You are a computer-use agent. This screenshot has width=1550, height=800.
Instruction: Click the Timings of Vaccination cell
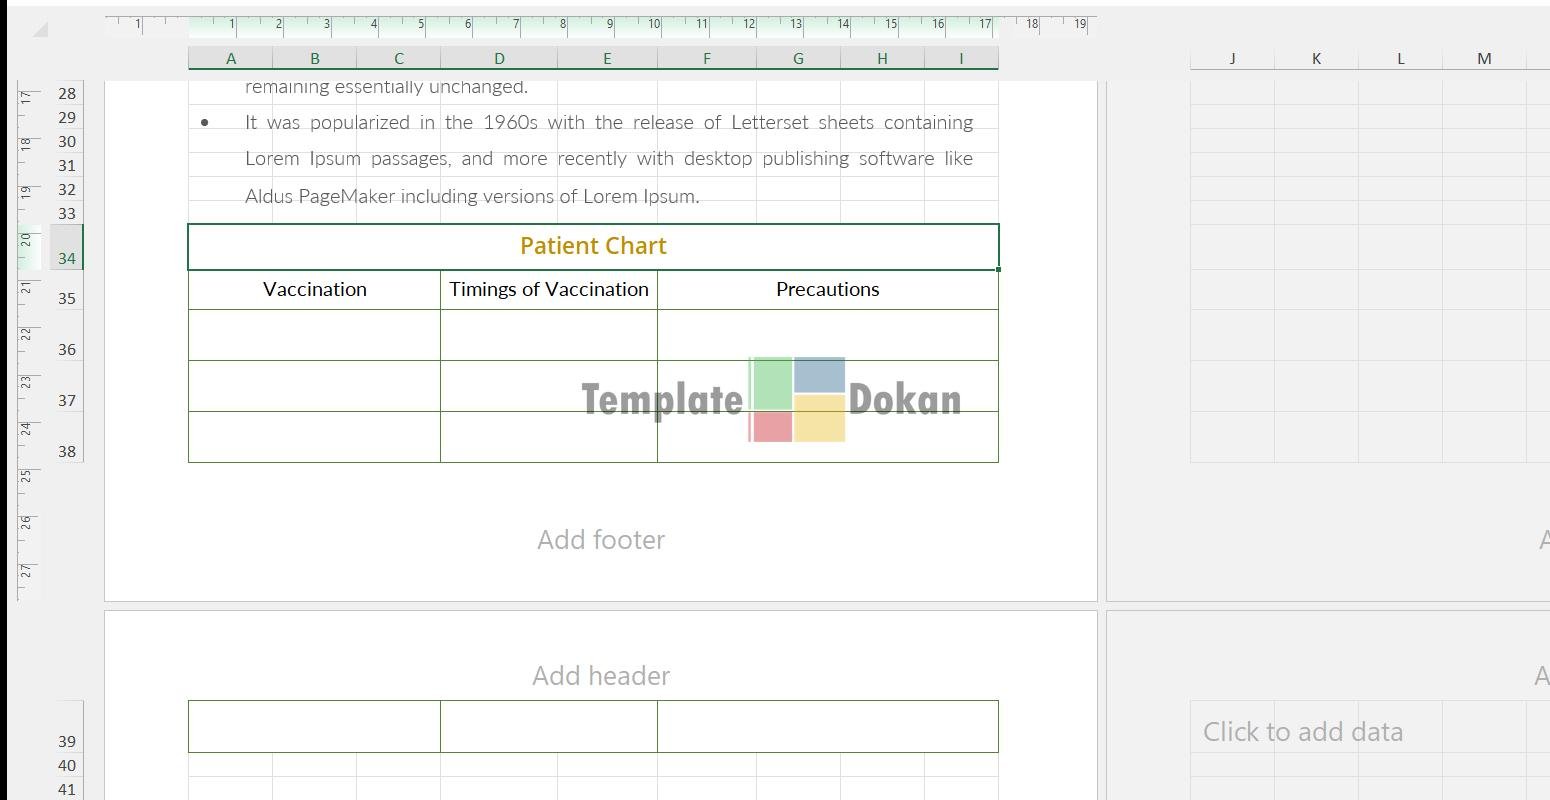coord(549,290)
